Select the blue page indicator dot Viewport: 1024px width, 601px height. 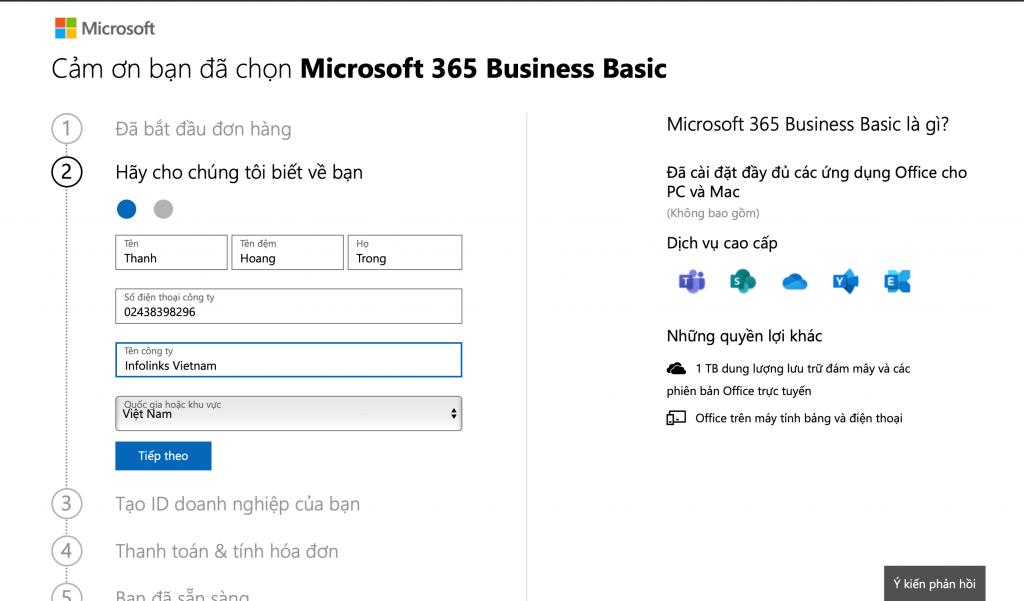pyautogui.click(x=126, y=209)
